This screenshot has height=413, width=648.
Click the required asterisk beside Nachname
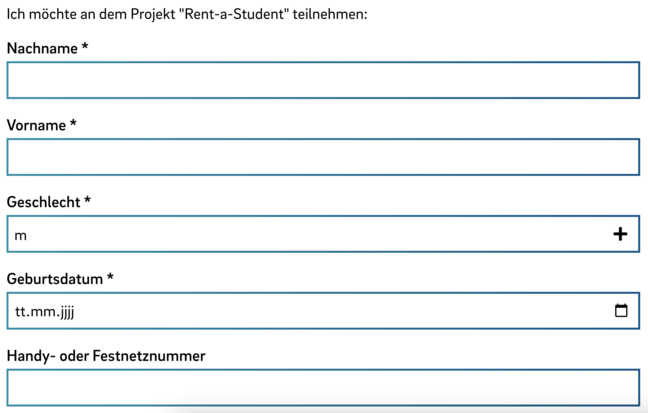click(x=85, y=48)
